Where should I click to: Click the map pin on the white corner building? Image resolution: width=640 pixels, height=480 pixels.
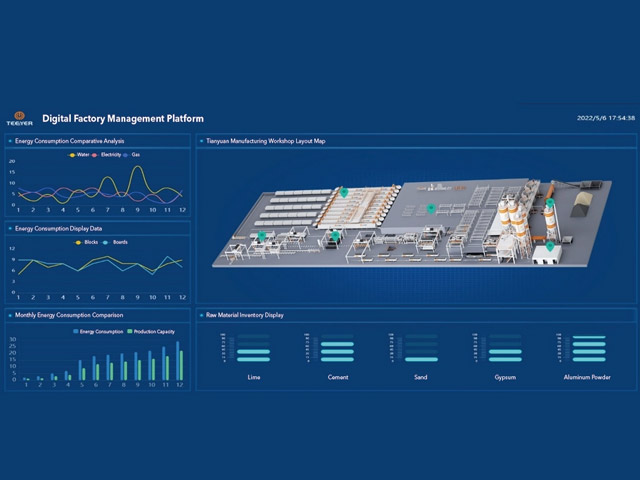point(549,245)
